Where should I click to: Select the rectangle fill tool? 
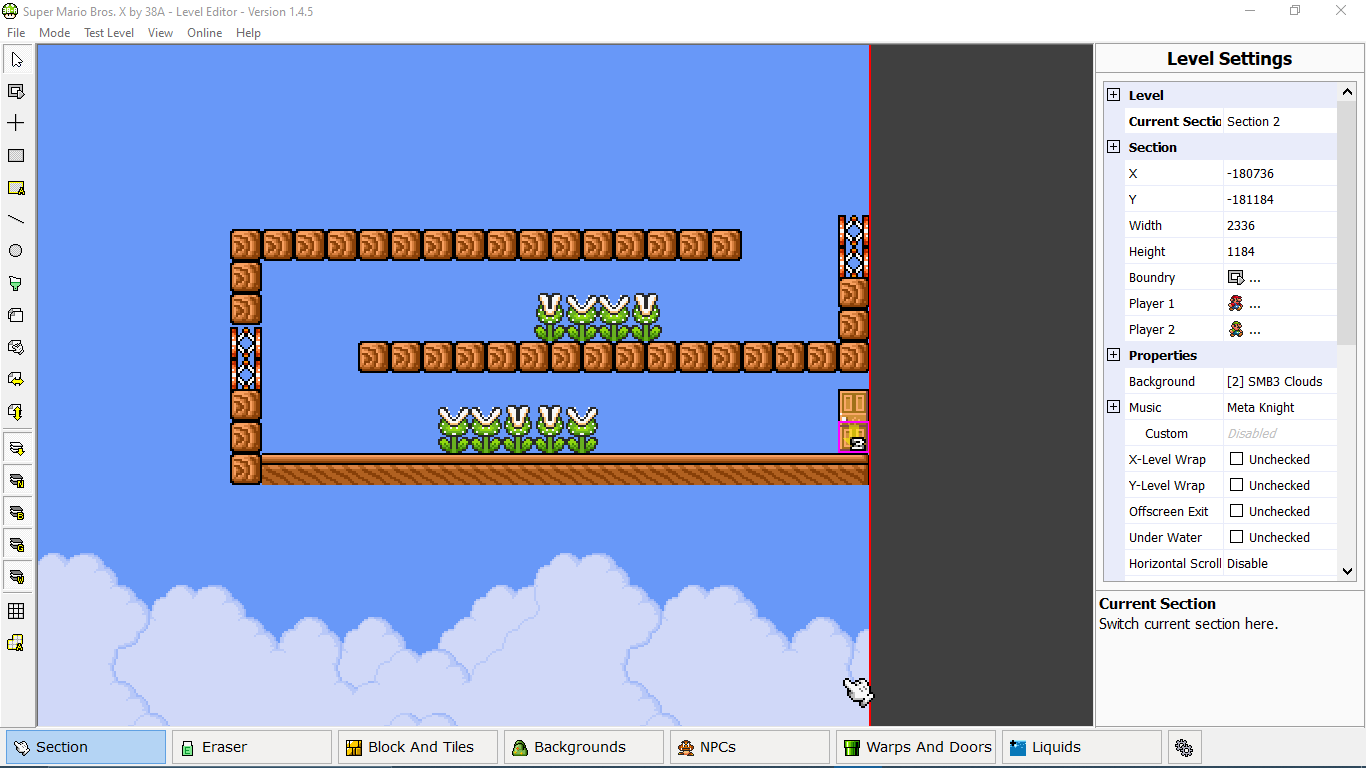click(16, 156)
